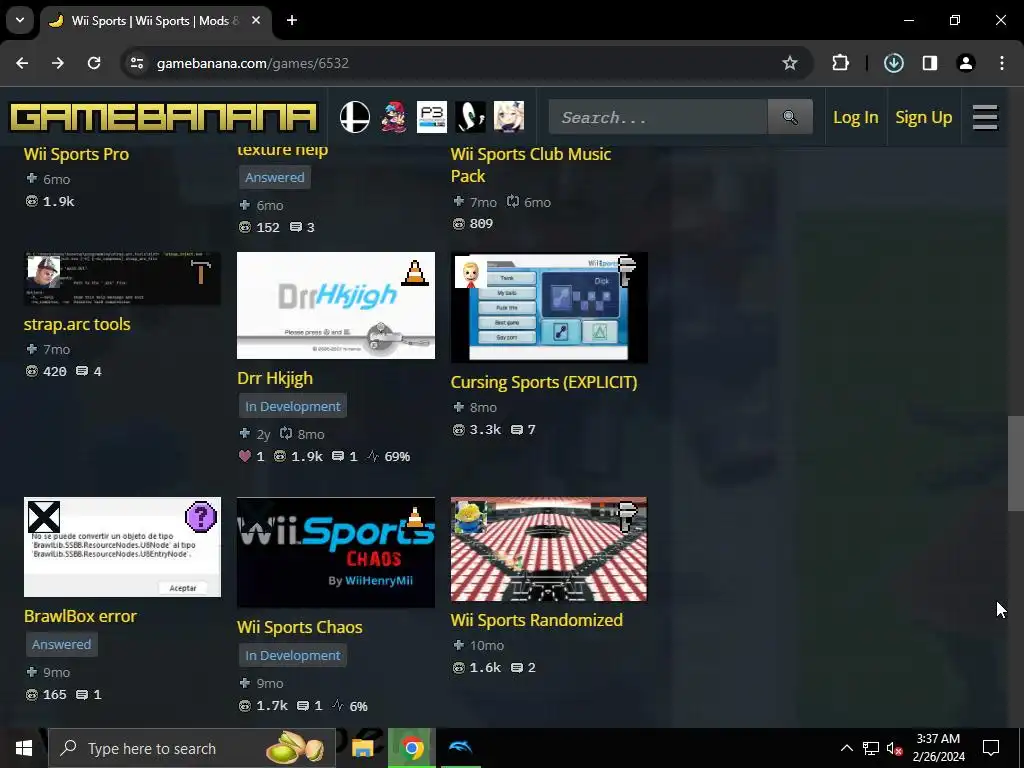Click the search magnifier button

790,117
